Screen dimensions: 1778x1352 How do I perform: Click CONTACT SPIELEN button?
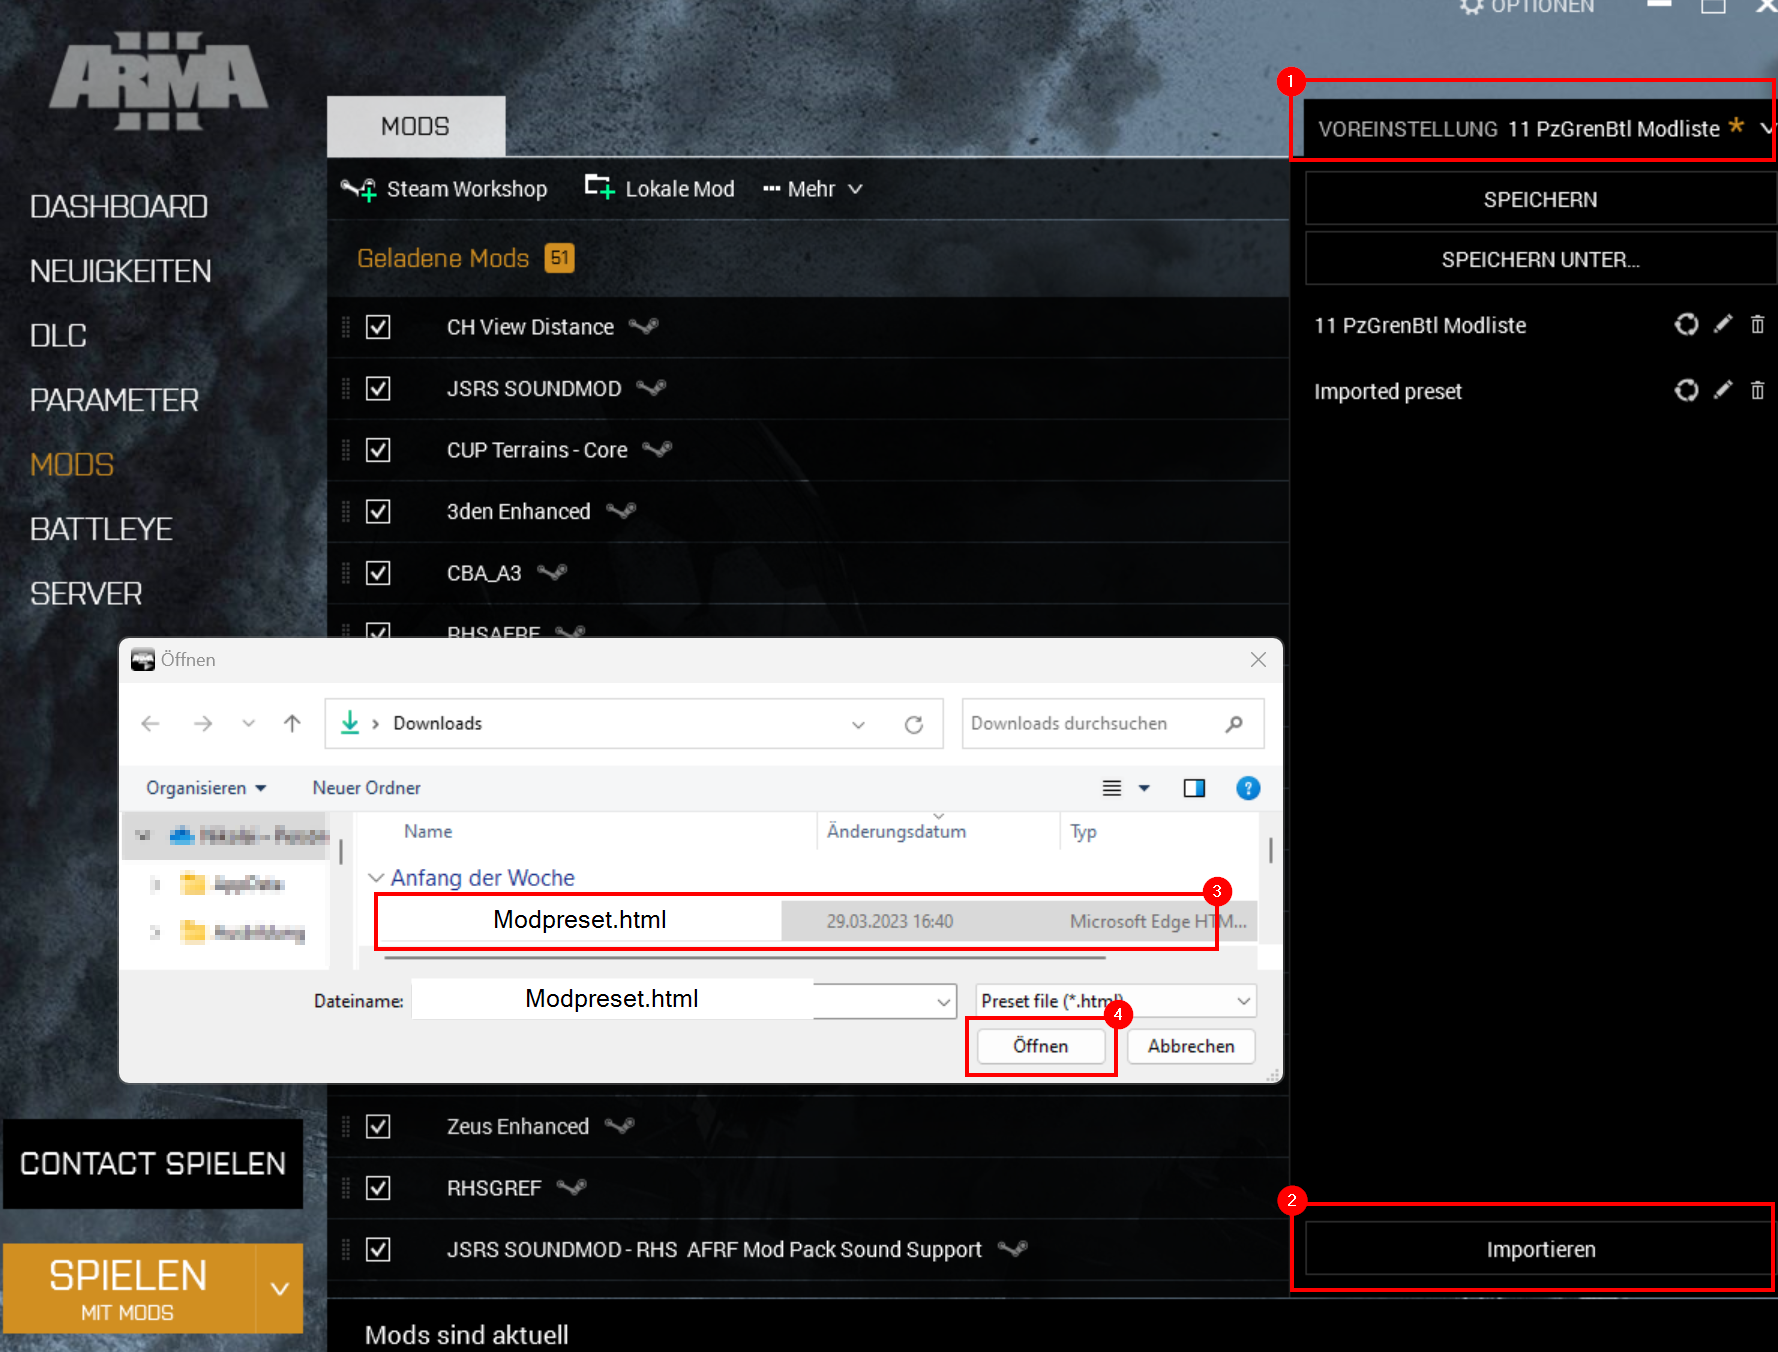point(153,1164)
